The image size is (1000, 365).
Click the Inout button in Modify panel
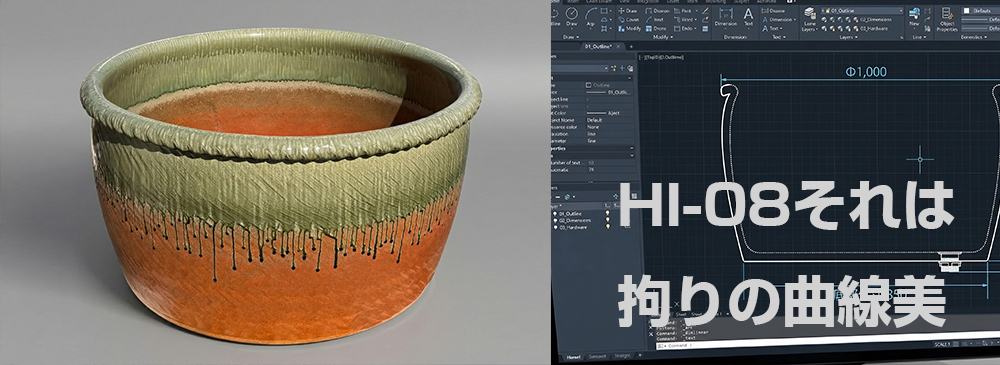(x=654, y=20)
